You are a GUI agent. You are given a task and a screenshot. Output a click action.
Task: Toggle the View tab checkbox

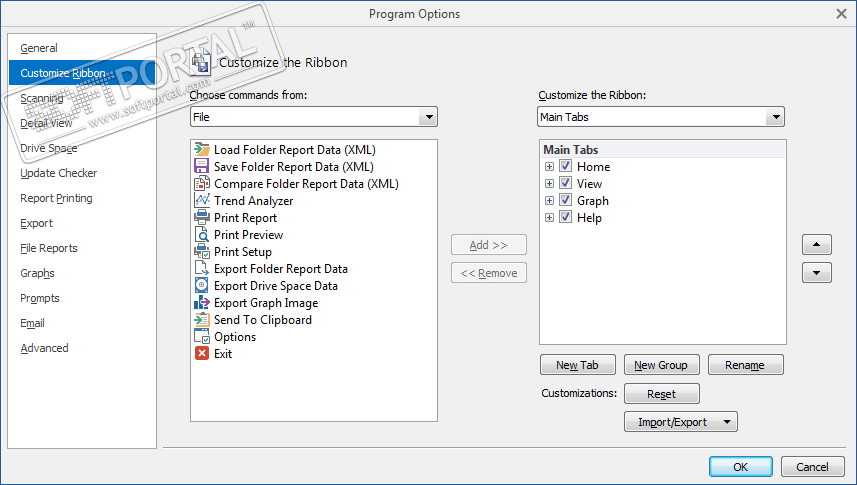pos(566,184)
